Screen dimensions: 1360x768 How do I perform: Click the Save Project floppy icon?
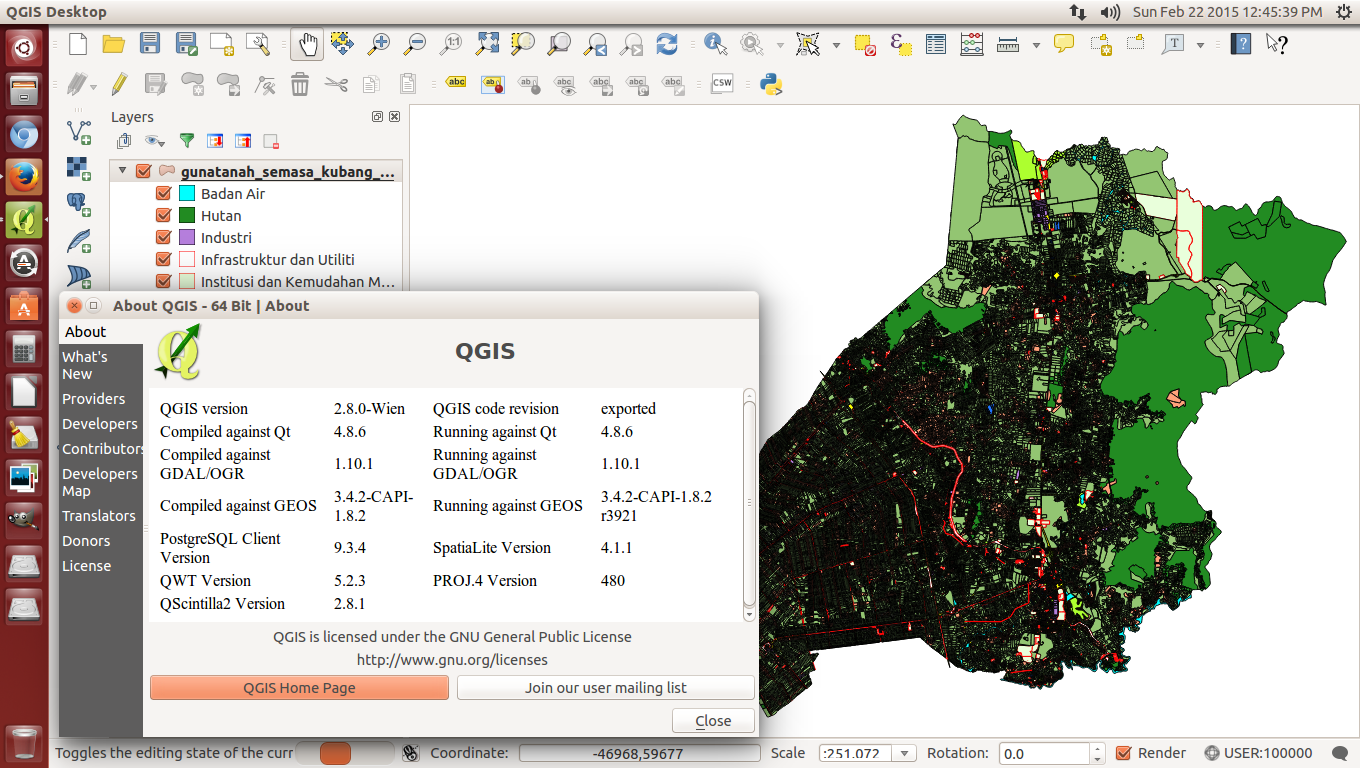click(x=150, y=44)
